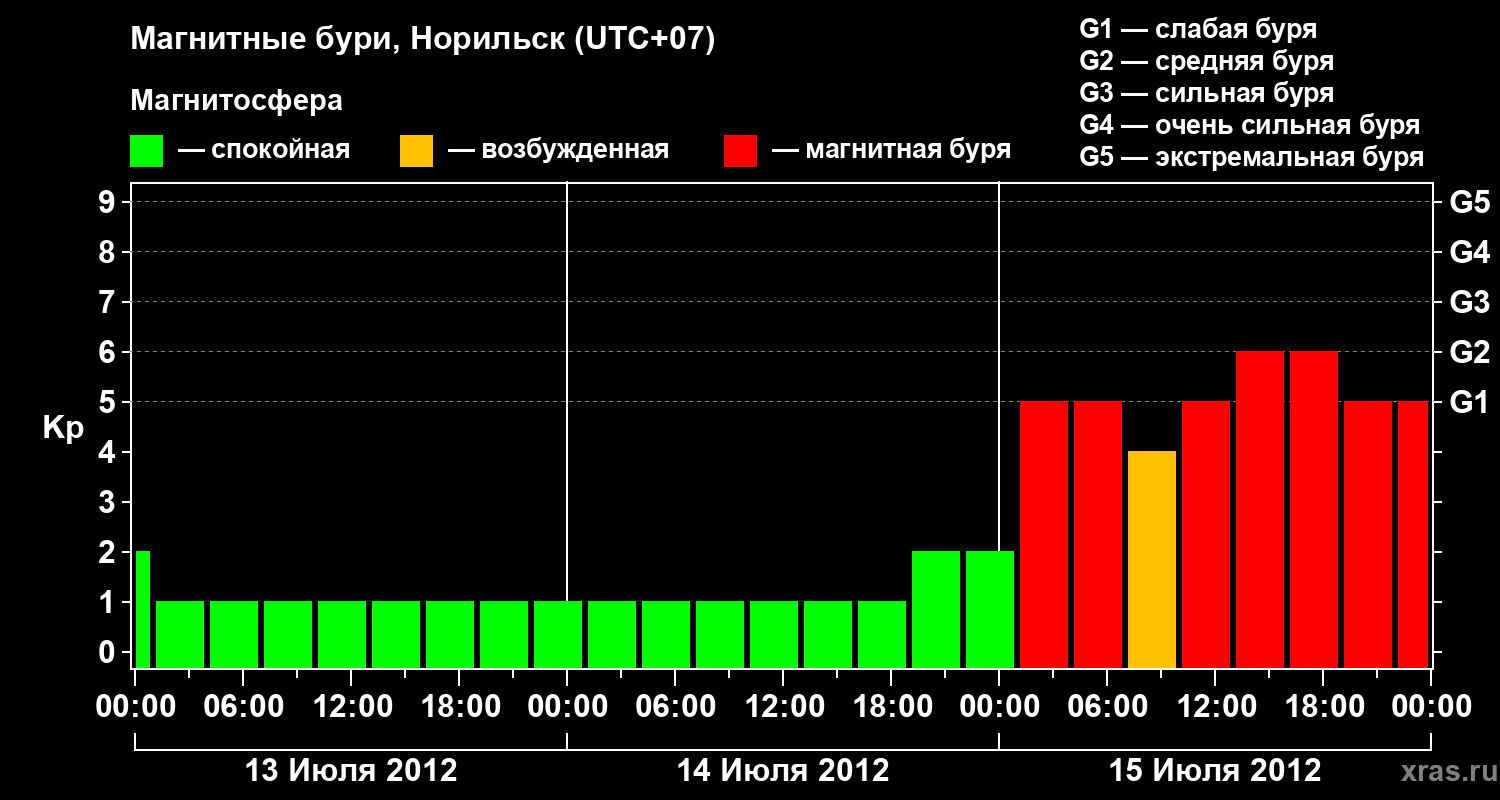Click the first '00:00' time label at chart start
This screenshot has width=1500, height=800.
[135, 707]
